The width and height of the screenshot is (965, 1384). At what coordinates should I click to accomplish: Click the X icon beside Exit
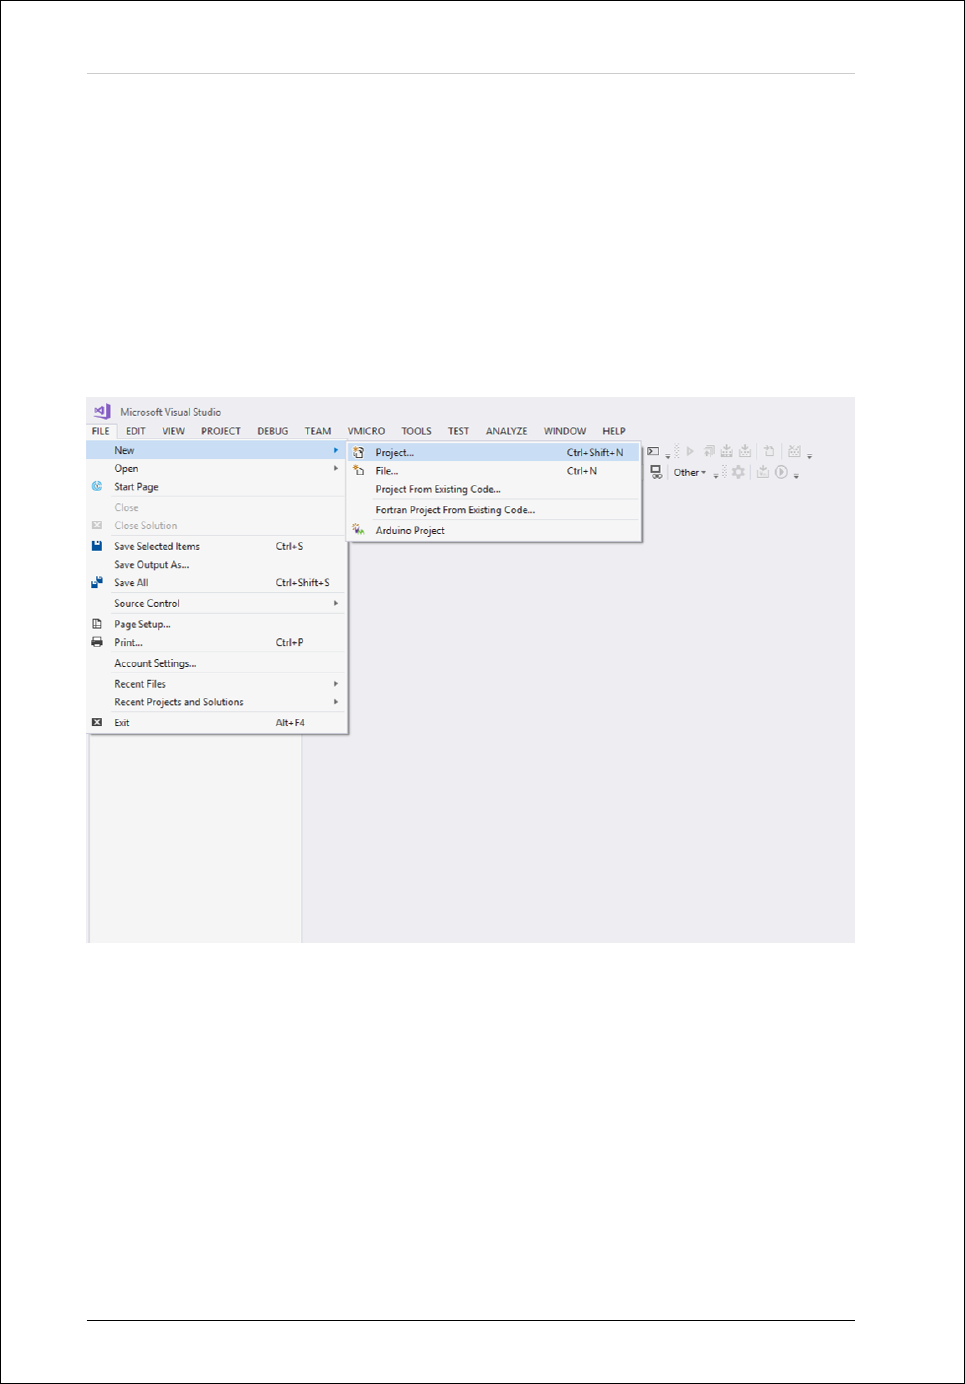pos(97,722)
